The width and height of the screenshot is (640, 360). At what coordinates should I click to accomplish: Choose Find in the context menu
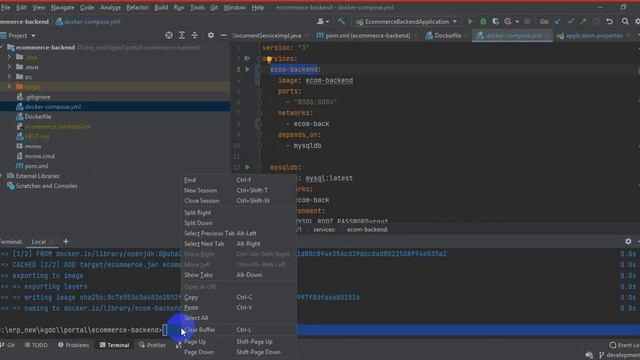pos(239,180)
